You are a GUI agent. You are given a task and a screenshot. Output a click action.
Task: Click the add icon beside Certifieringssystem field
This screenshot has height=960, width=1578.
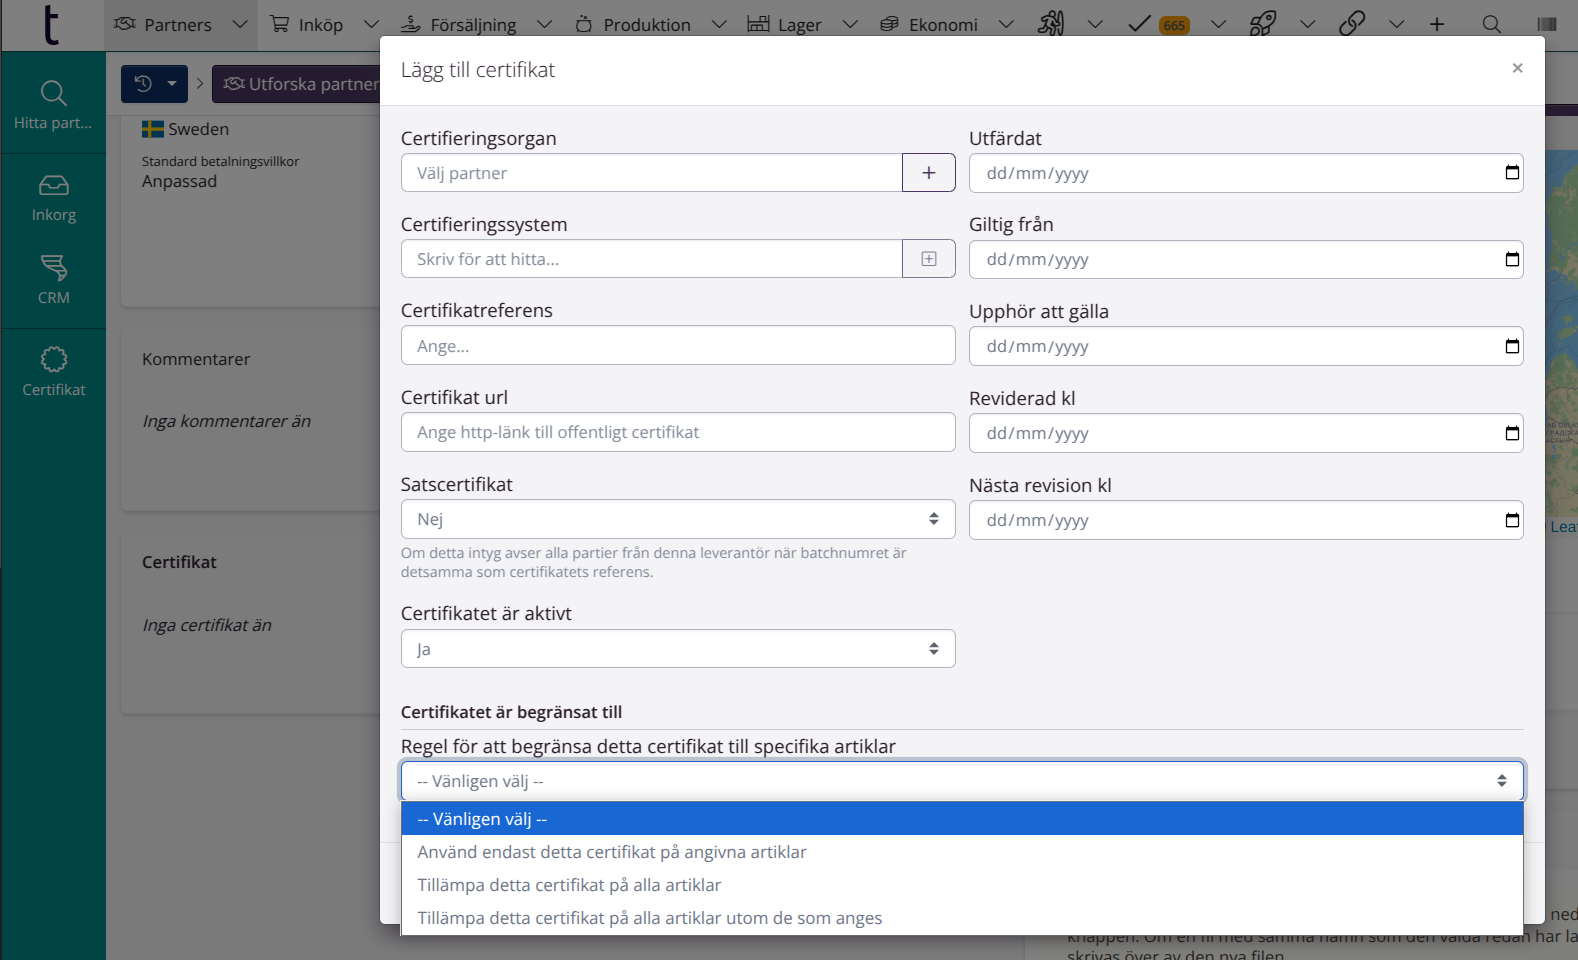(928, 259)
